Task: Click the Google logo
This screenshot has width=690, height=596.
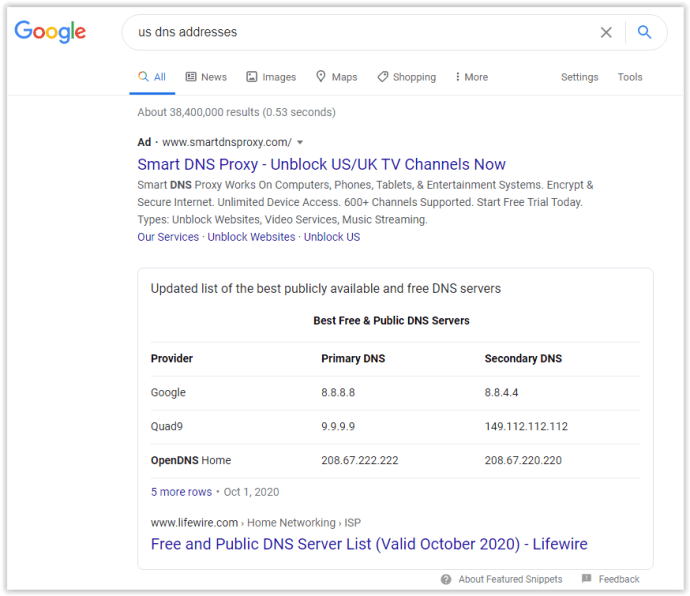Action: point(50,32)
